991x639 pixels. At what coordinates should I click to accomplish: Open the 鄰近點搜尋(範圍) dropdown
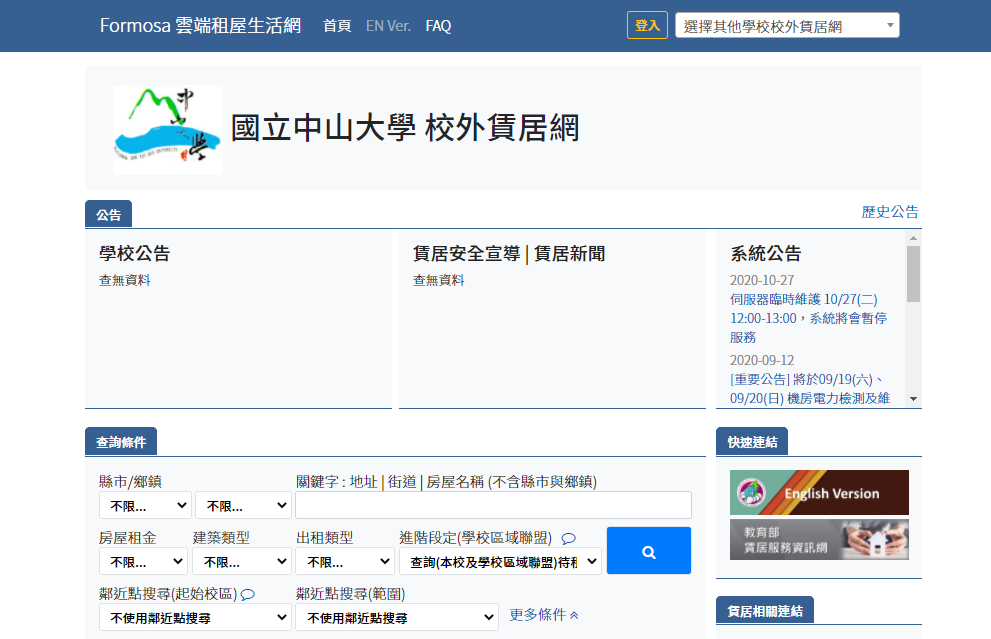[397, 618]
